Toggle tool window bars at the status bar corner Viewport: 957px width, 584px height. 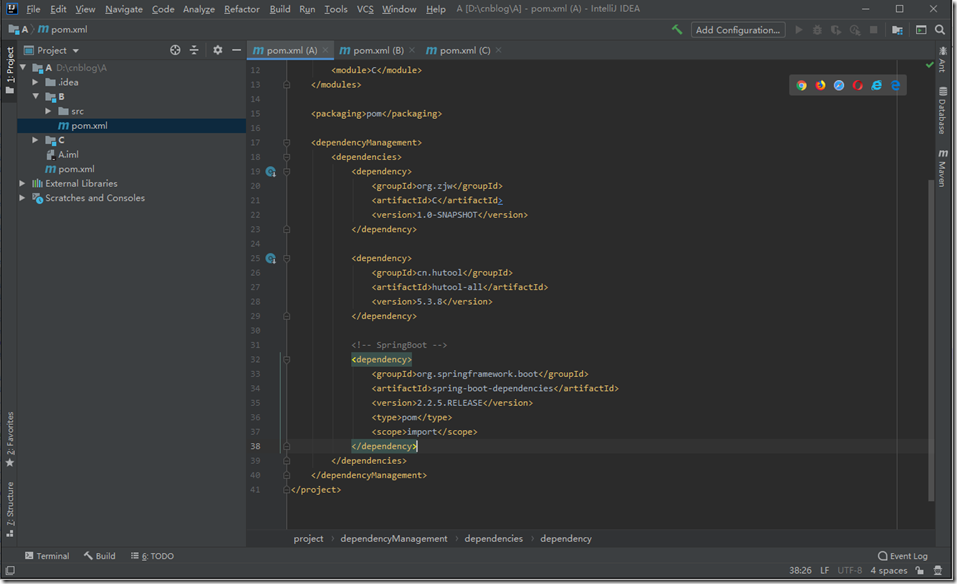pos(10,571)
